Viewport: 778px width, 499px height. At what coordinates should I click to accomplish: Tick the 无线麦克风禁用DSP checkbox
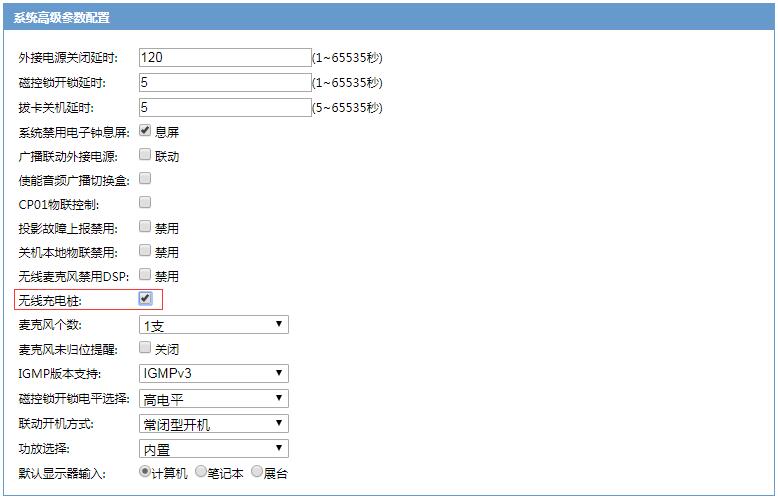(145, 275)
